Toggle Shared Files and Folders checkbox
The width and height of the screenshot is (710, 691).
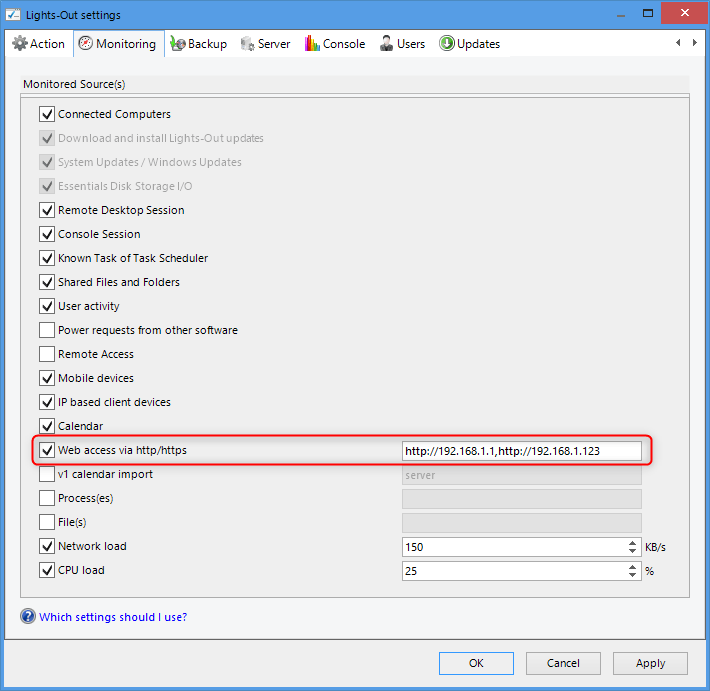pos(47,282)
